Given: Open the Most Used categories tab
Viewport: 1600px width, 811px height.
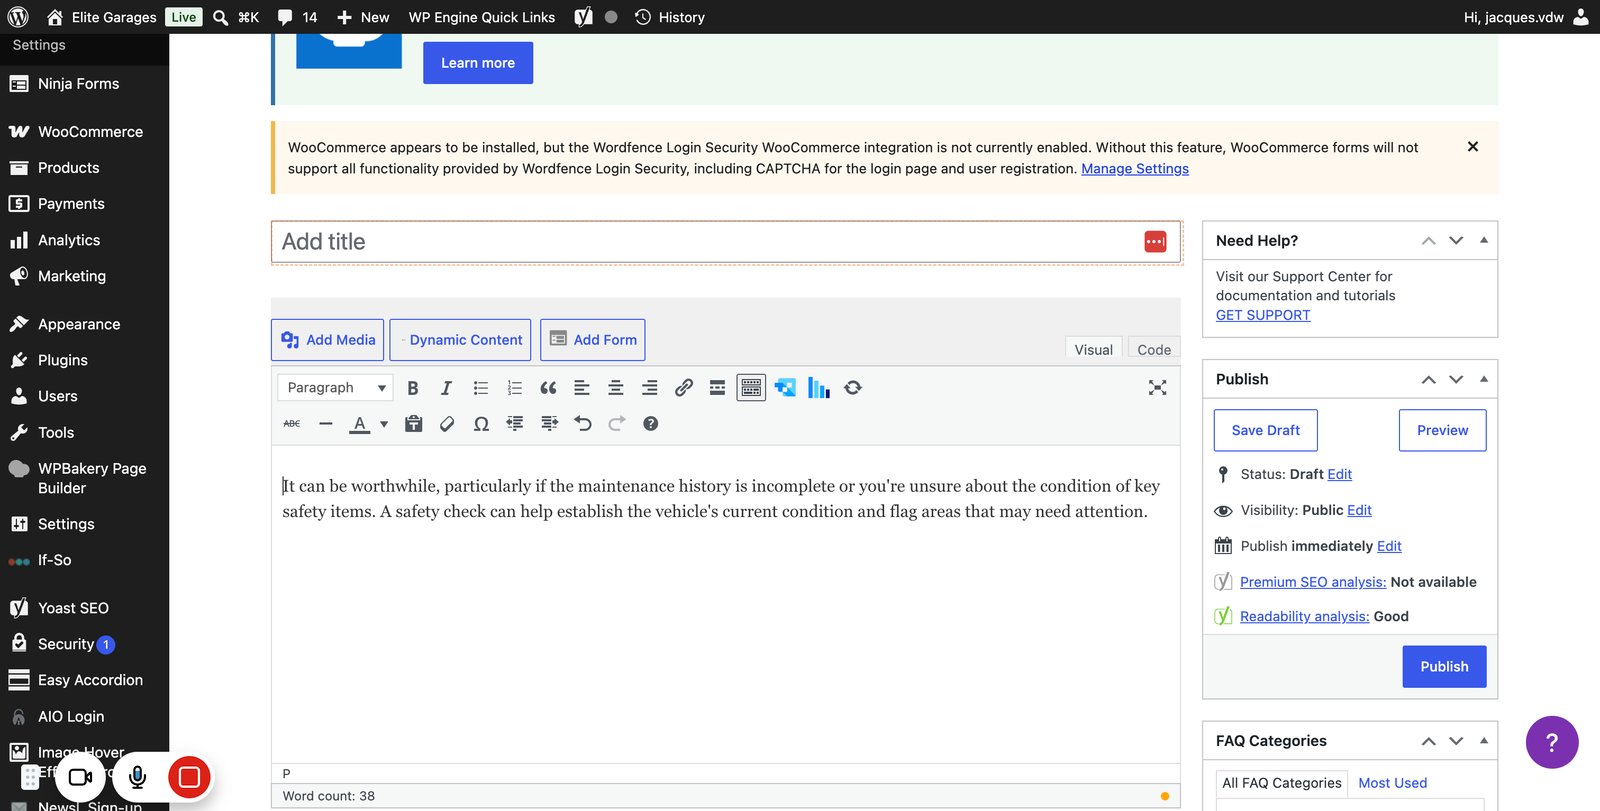Looking at the screenshot, I should [x=1392, y=783].
